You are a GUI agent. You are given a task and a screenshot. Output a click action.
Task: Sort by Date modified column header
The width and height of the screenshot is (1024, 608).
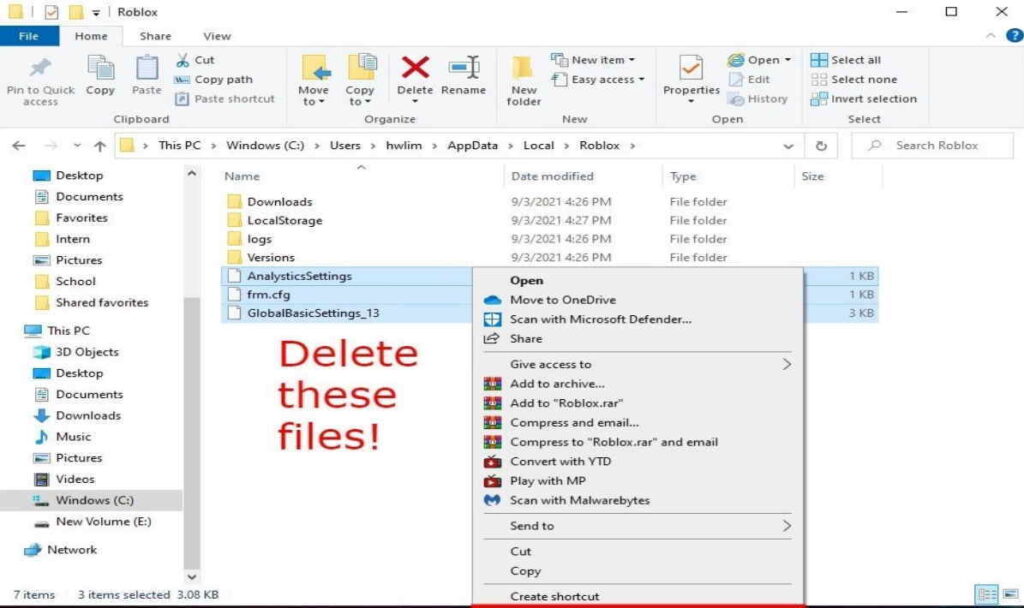(x=552, y=176)
